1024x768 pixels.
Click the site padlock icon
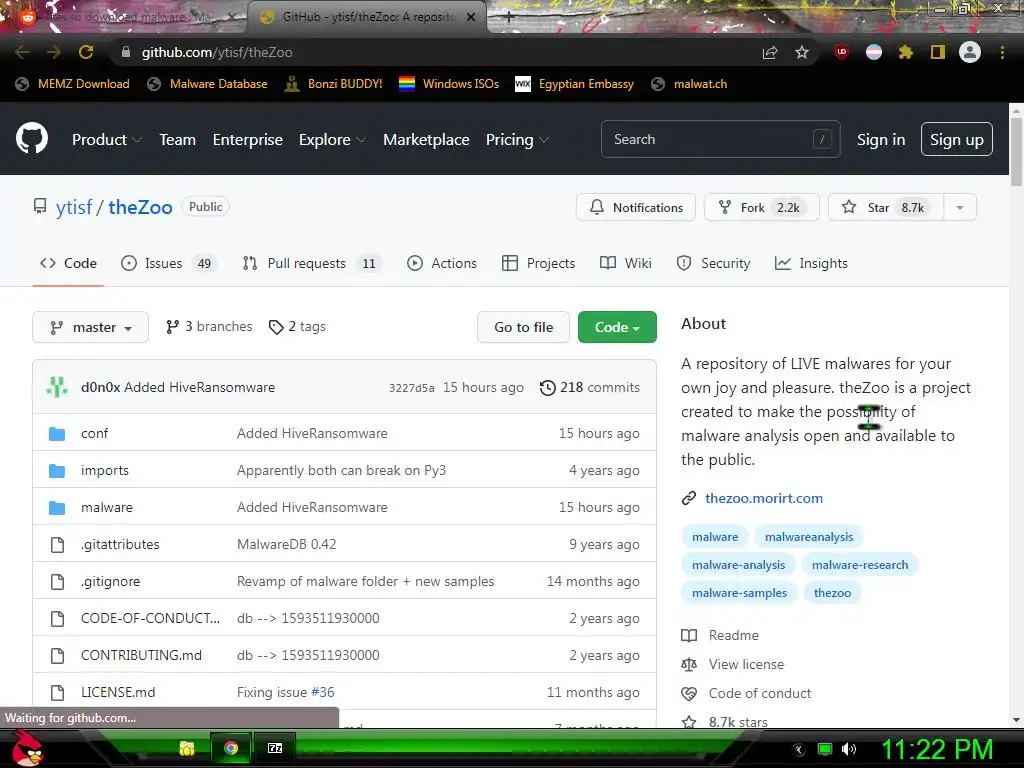[126, 52]
